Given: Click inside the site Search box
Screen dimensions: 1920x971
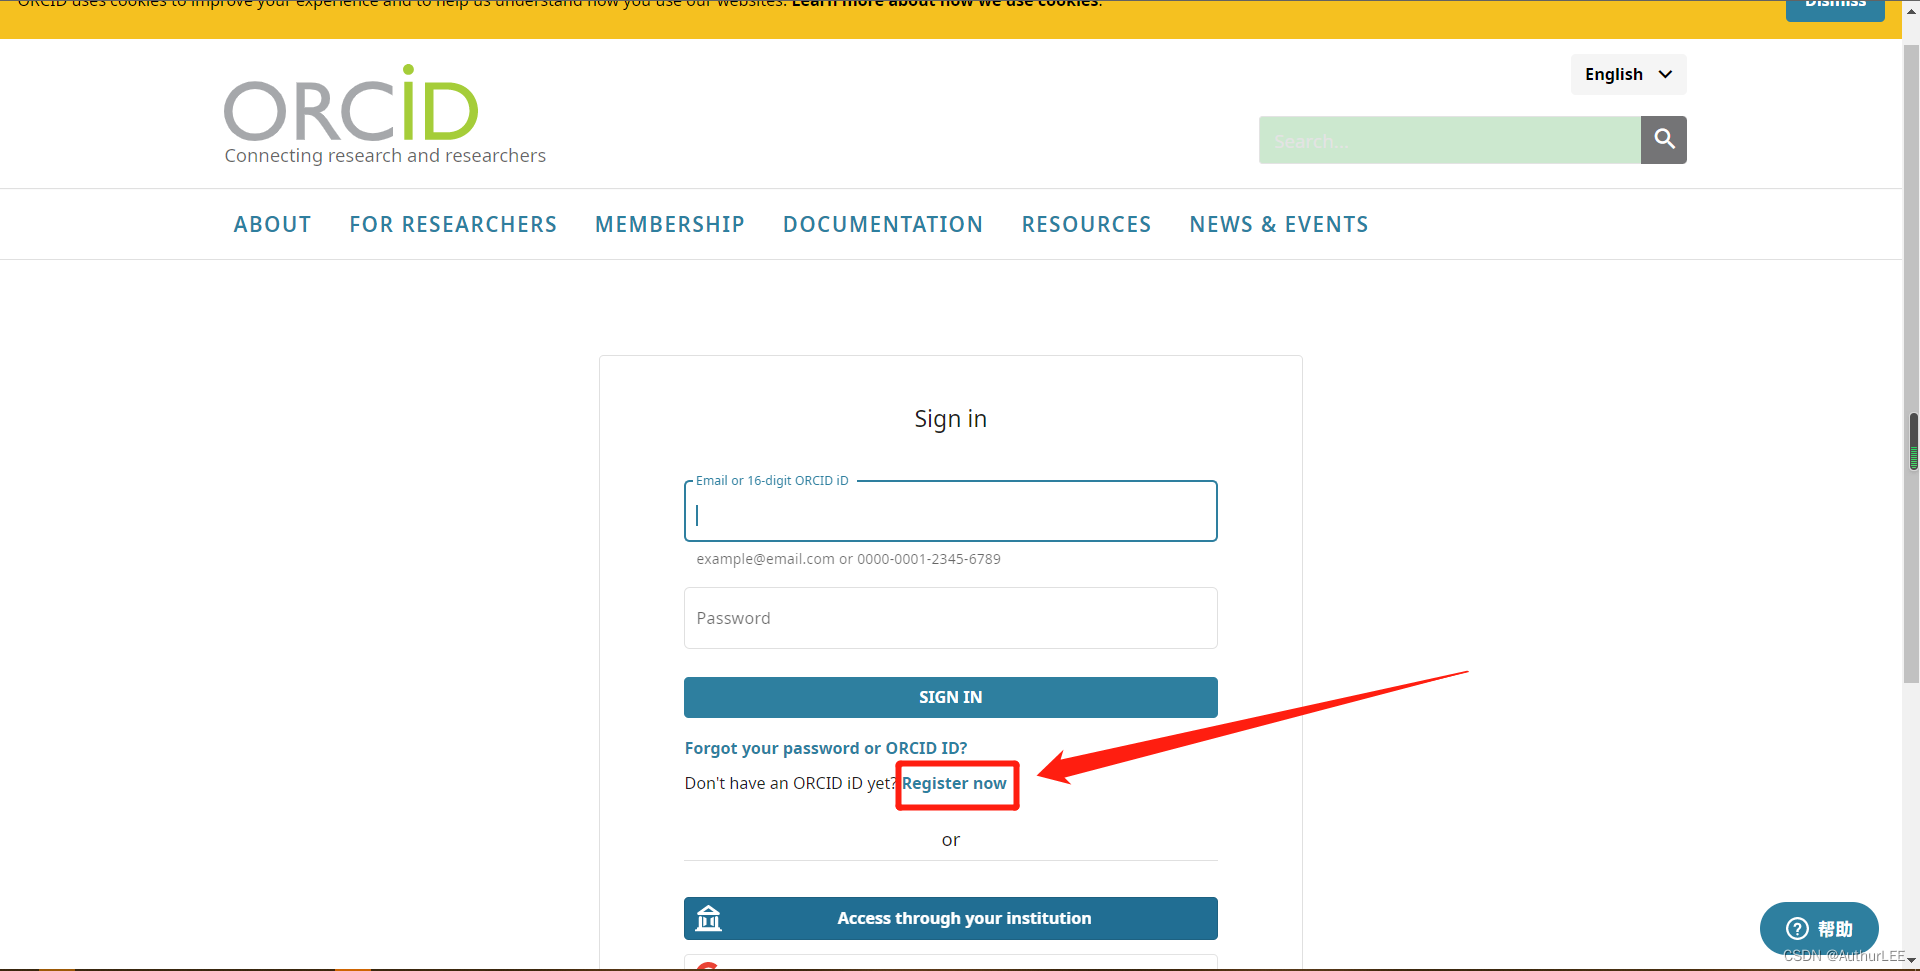Looking at the screenshot, I should tap(1449, 140).
